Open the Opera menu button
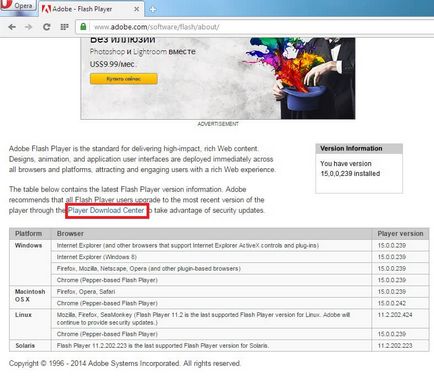Viewport: 434px width, 381px height. click(x=17, y=6)
